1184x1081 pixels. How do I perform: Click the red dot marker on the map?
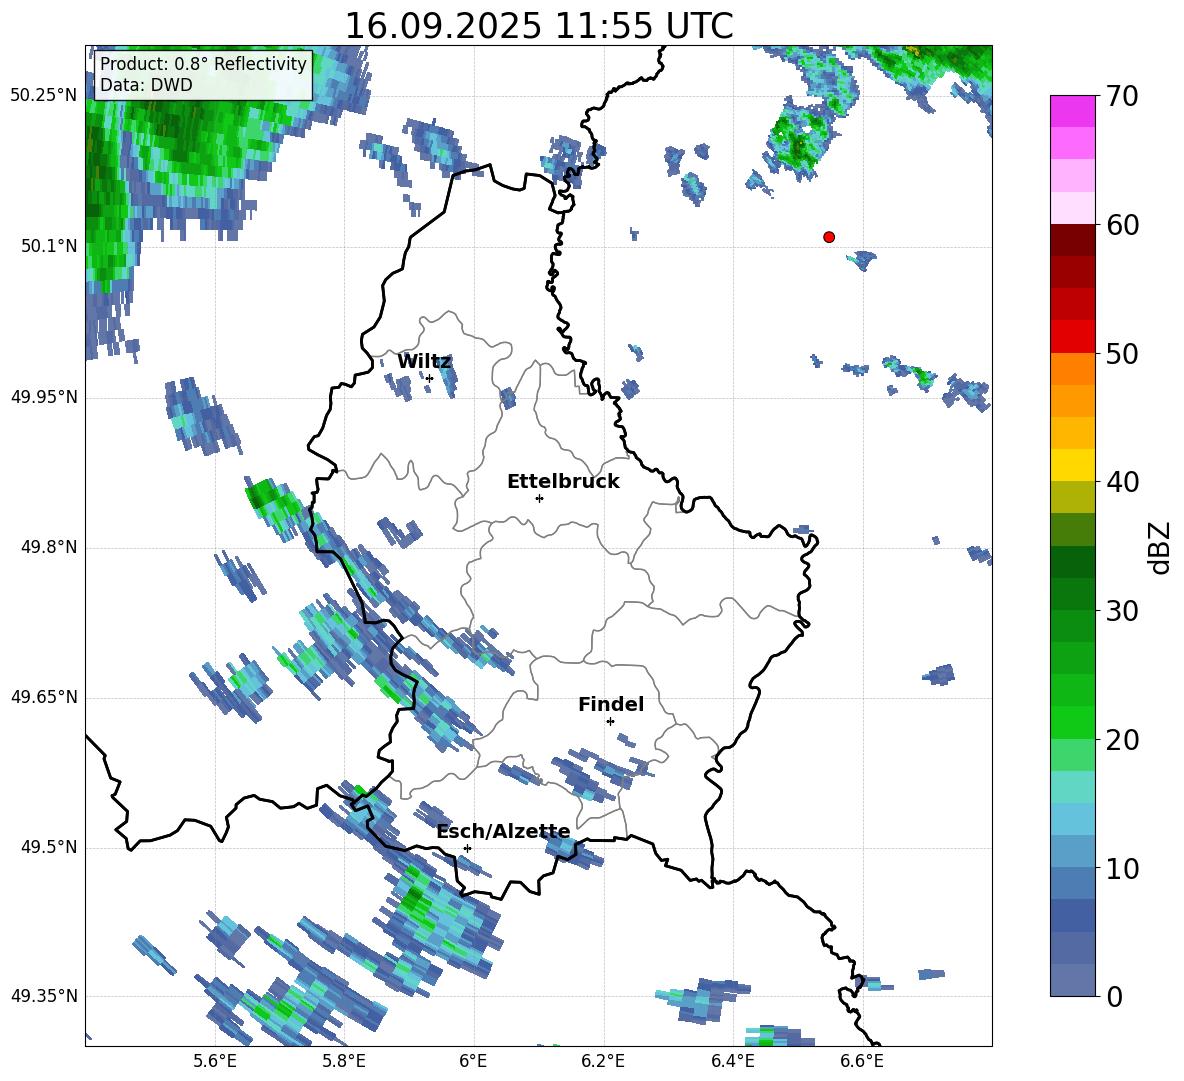(829, 237)
